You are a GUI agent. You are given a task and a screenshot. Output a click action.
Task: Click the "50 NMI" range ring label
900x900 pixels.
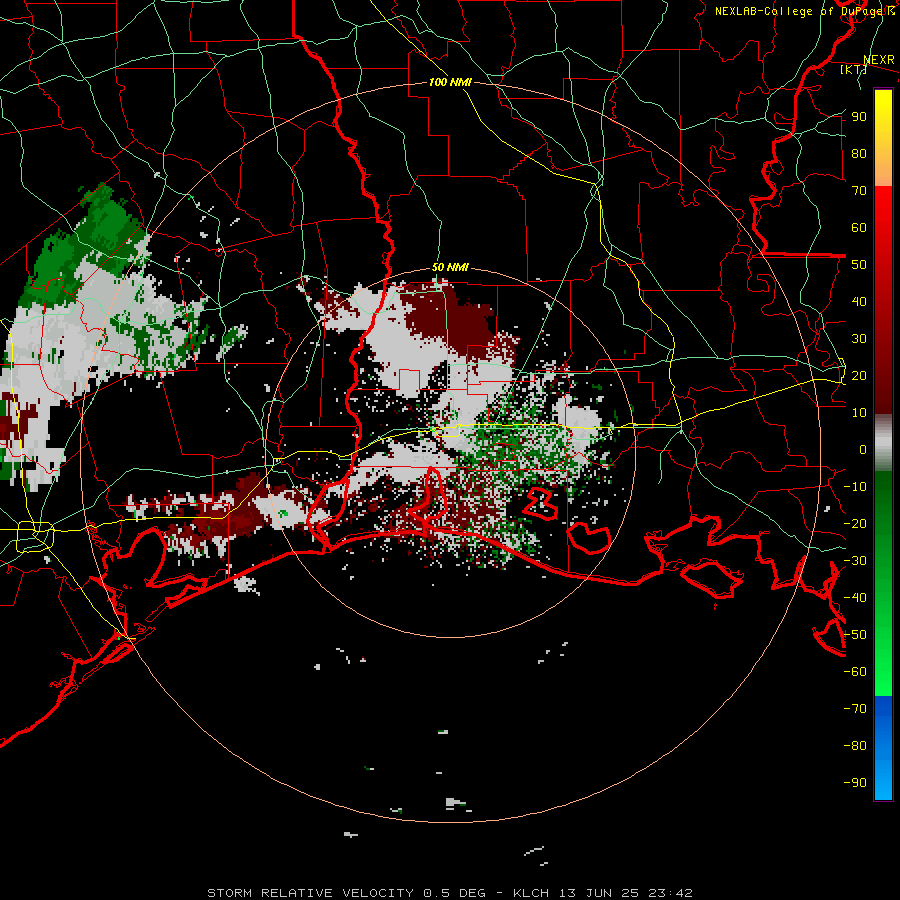point(450,267)
